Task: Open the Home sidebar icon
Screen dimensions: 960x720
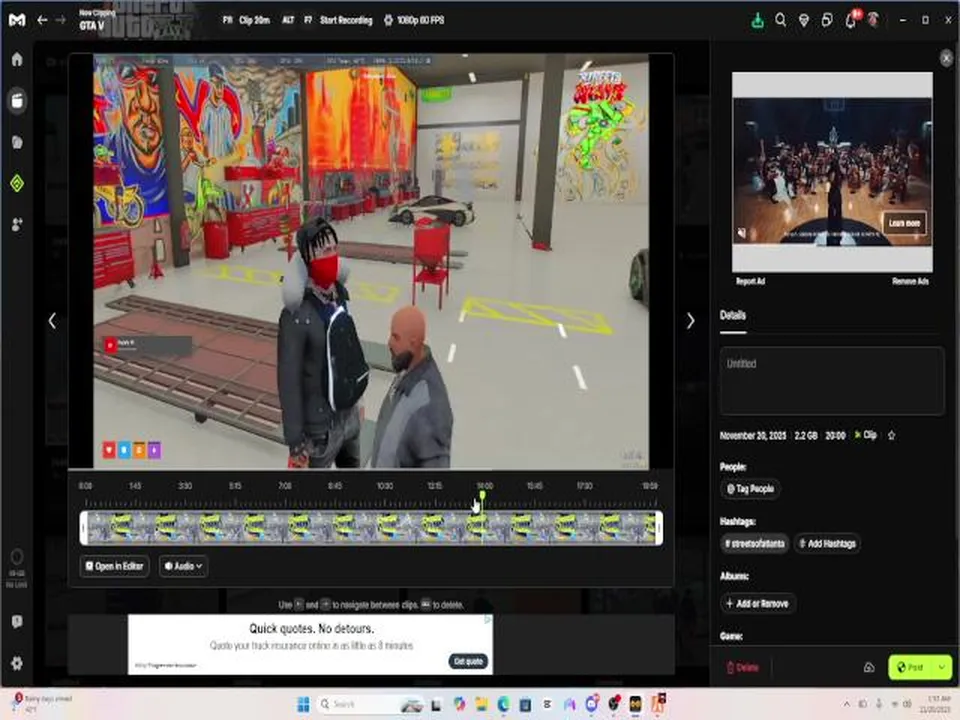Action: click(17, 59)
